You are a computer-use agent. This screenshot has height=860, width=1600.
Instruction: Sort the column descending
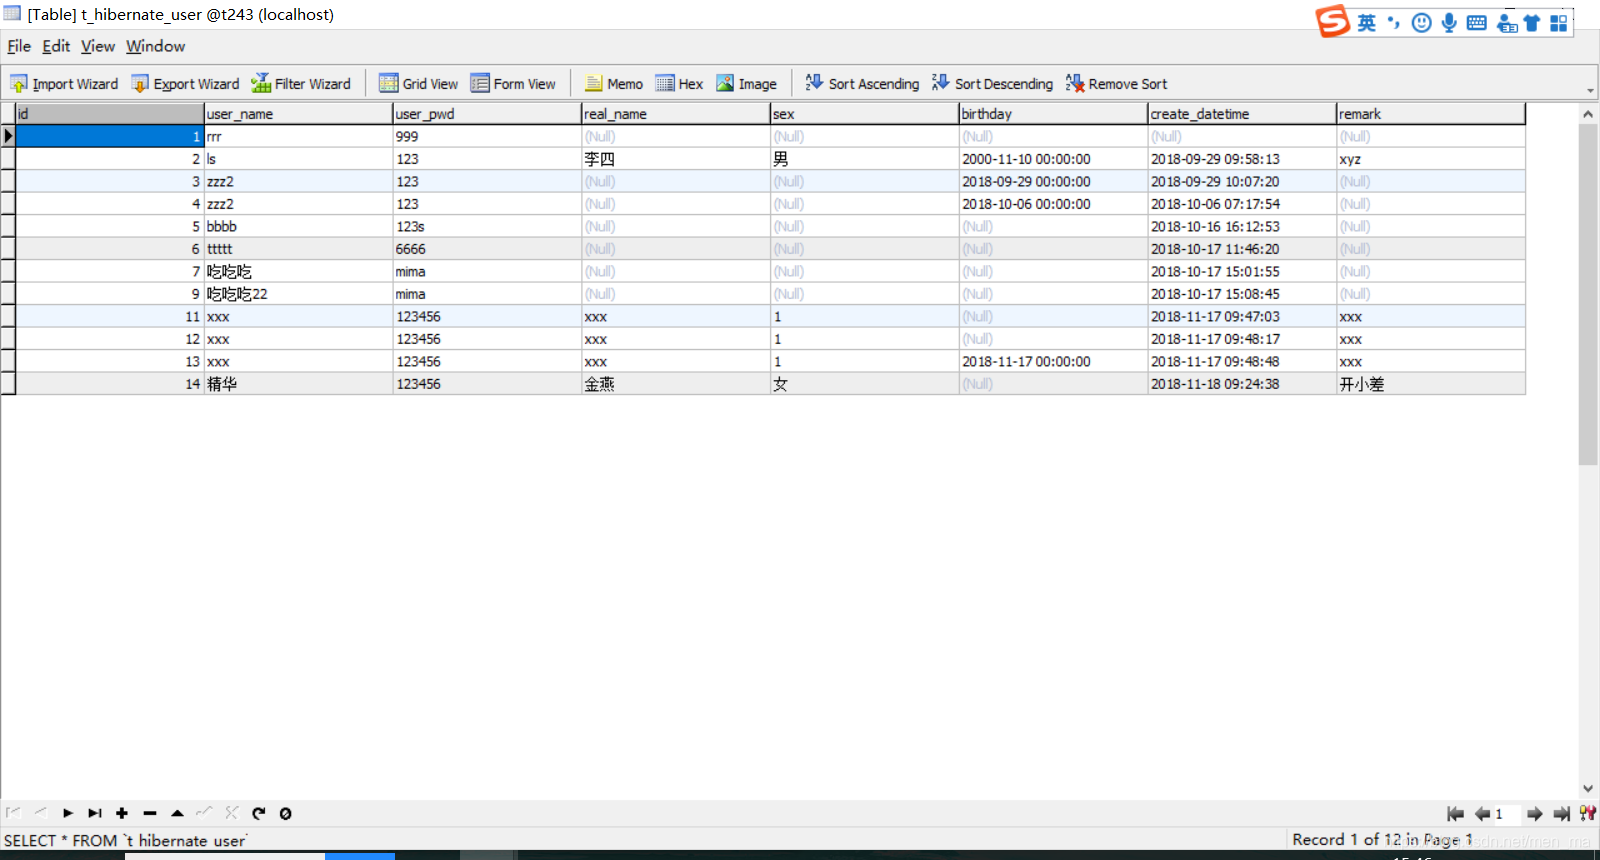click(992, 84)
